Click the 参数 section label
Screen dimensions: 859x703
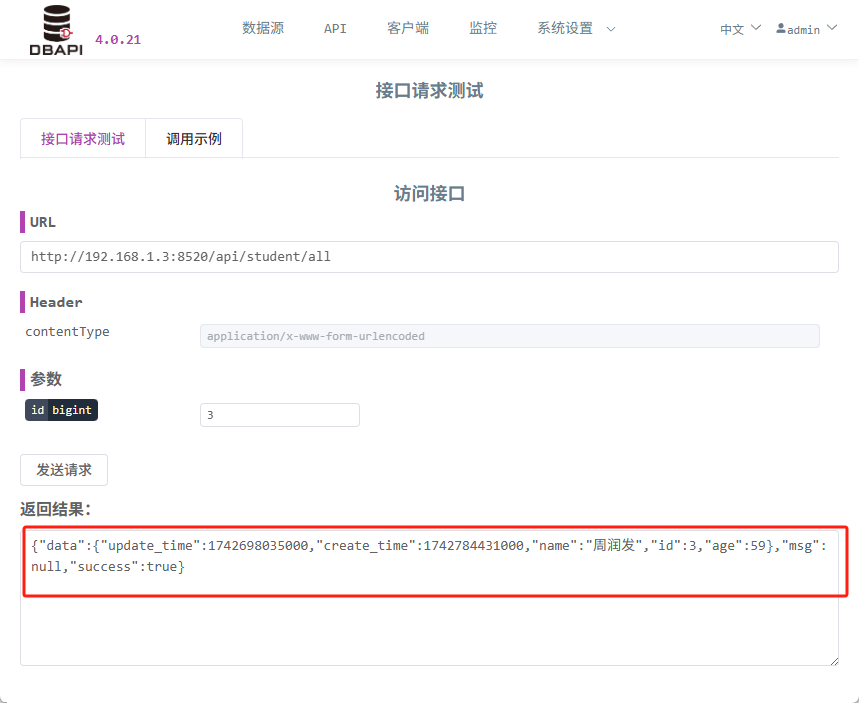coord(46,379)
